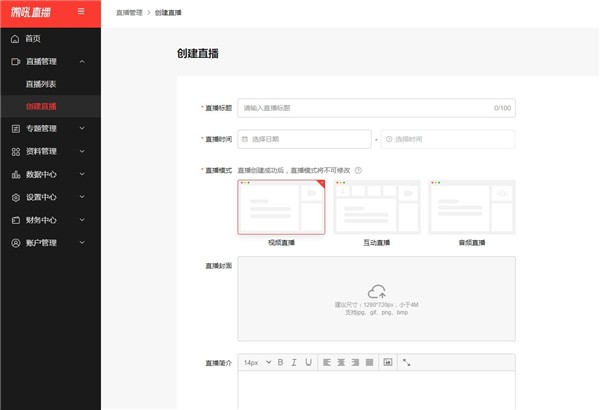Screen dimensions: 600x410
Task: Click the 账户管理 user icon
Action: 16,243
